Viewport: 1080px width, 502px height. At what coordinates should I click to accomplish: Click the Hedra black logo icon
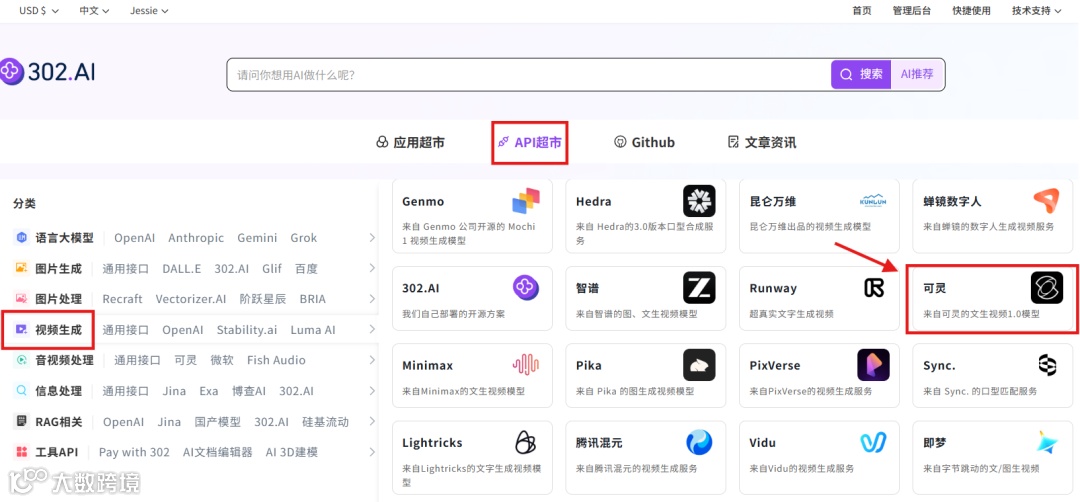tap(699, 201)
